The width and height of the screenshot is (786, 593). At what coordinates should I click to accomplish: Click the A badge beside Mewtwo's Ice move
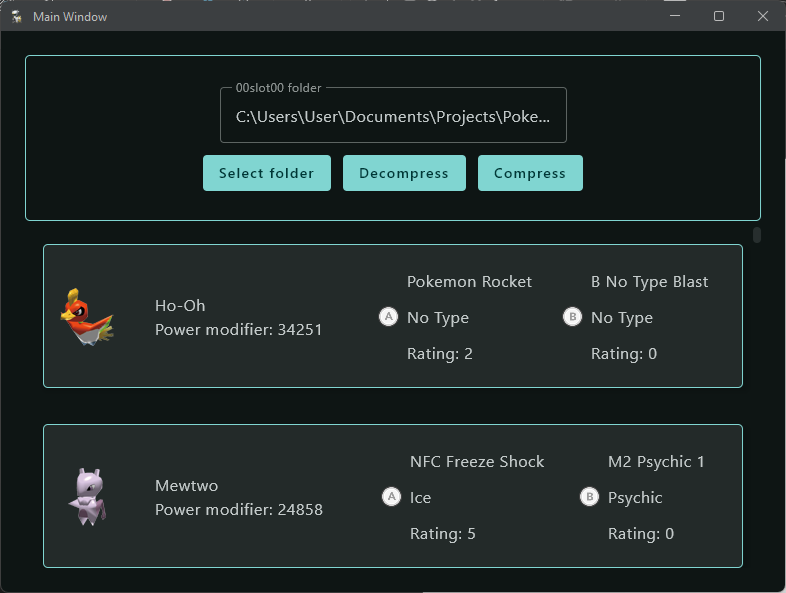pyautogui.click(x=391, y=497)
